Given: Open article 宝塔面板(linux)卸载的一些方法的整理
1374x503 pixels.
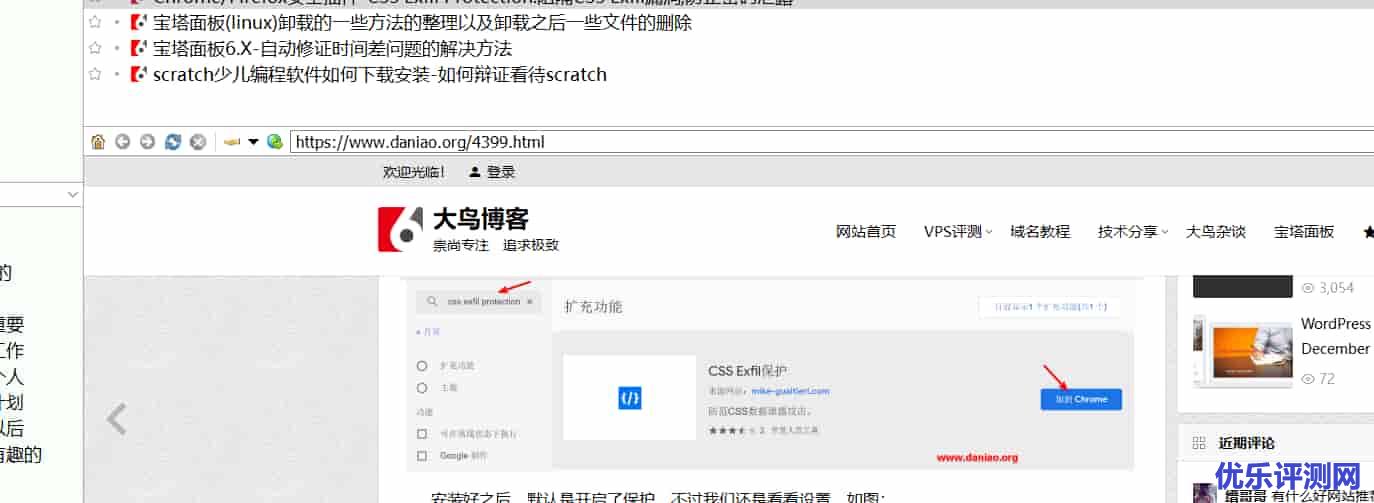Looking at the screenshot, I should [422, 22].
